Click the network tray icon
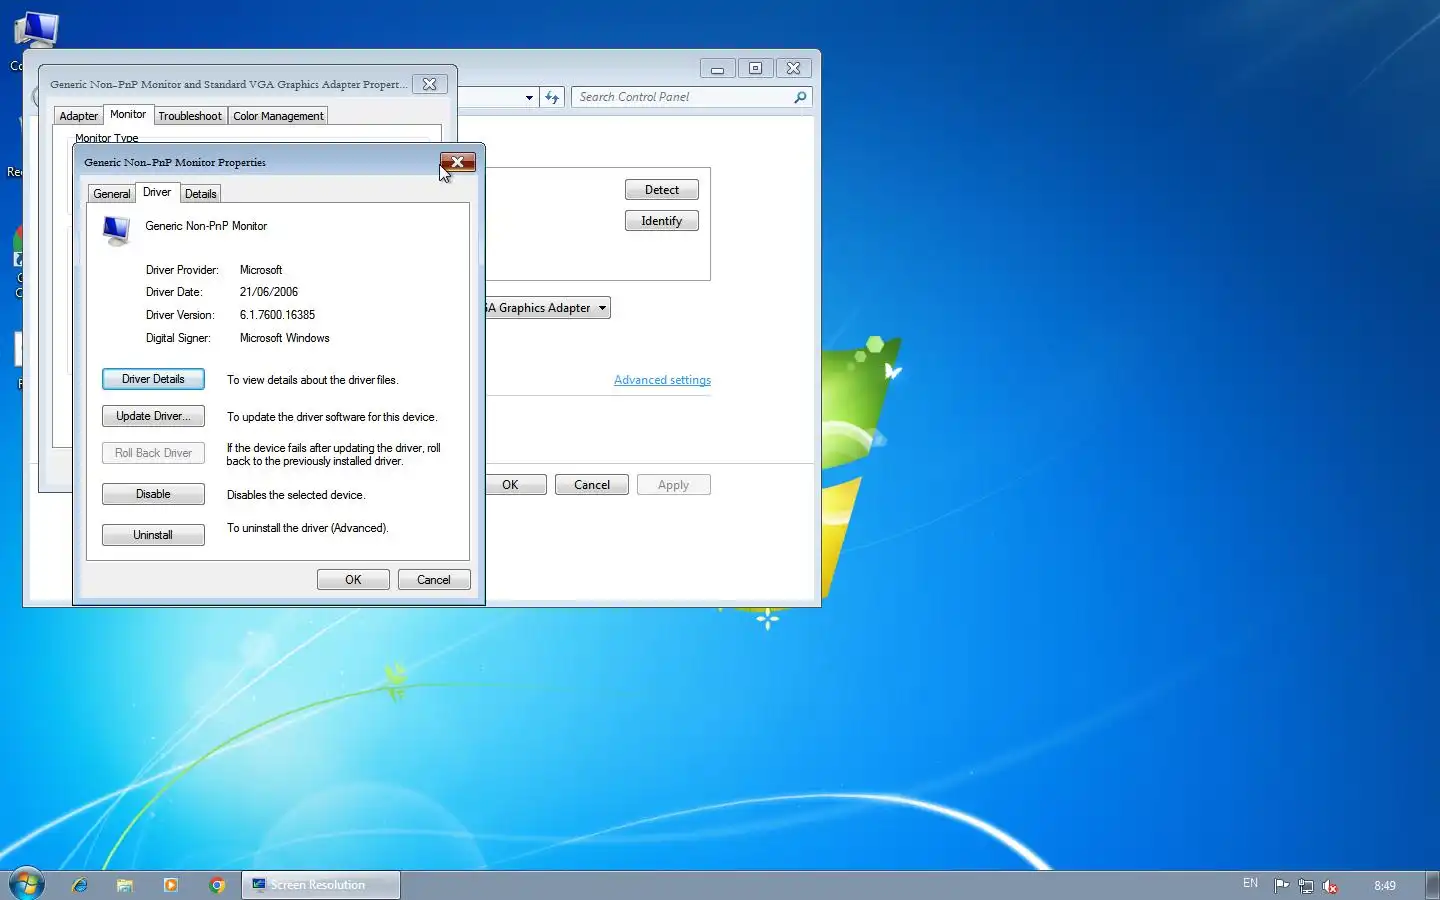 (x=1306, y=885)
